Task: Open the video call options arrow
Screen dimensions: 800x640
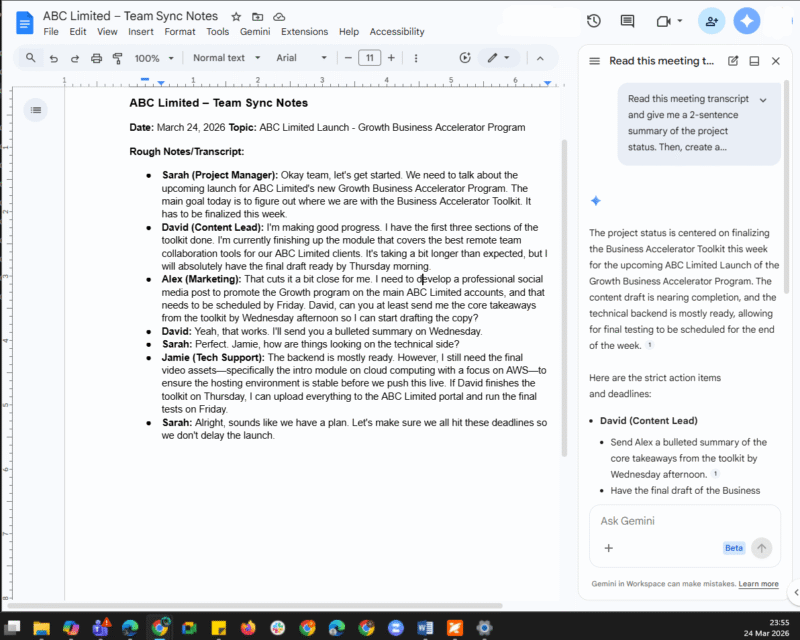Action: click(x=680, y=21)
